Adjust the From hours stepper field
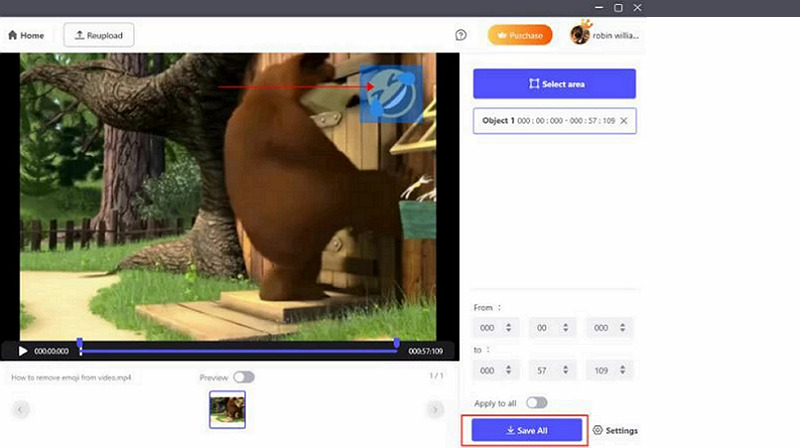 pos(496,328)
